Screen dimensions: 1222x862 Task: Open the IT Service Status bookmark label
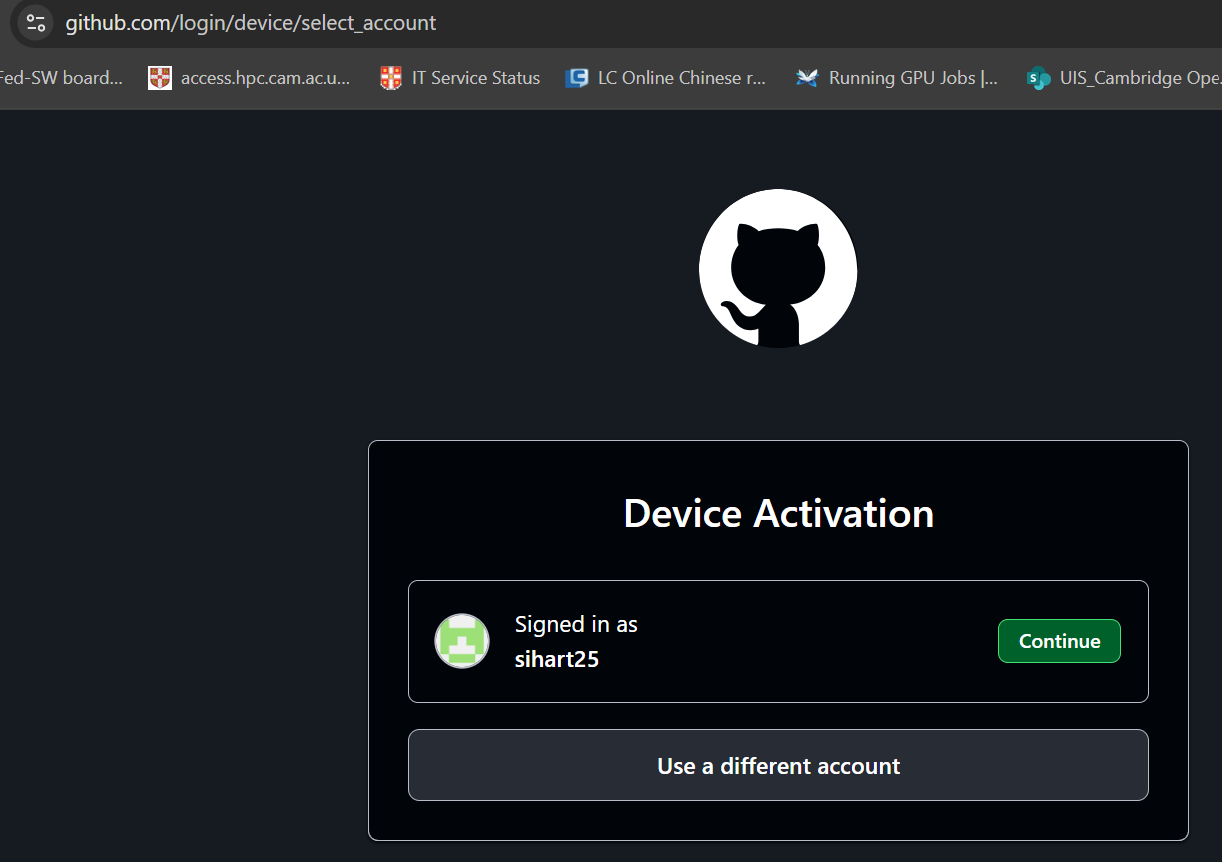pyautogui.click(x=475, y=78)
